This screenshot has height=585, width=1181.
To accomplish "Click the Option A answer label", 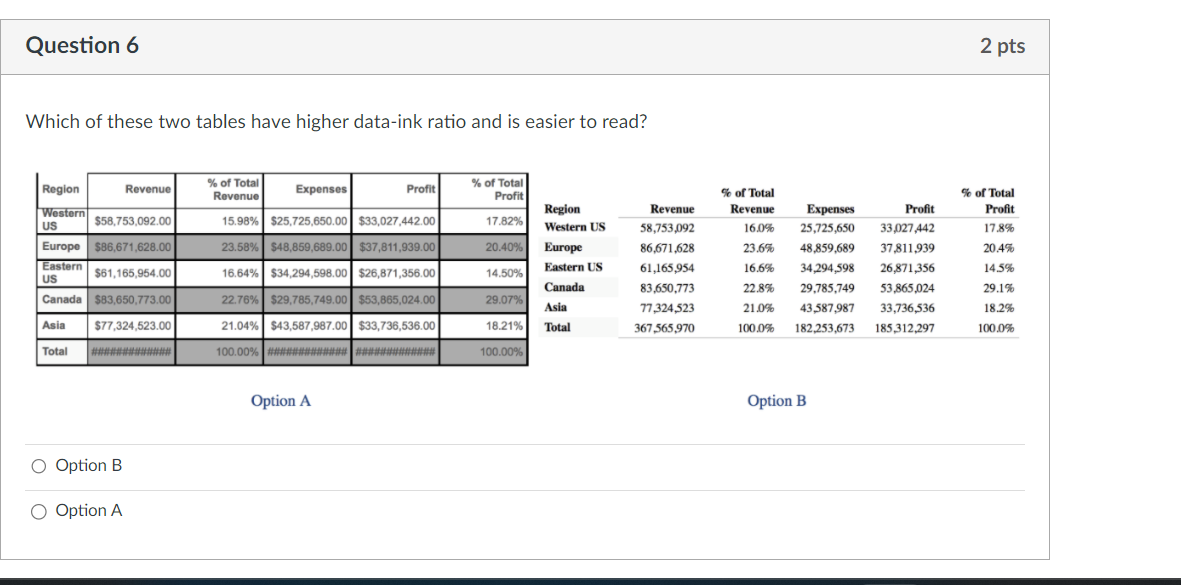I will (89, 510).
